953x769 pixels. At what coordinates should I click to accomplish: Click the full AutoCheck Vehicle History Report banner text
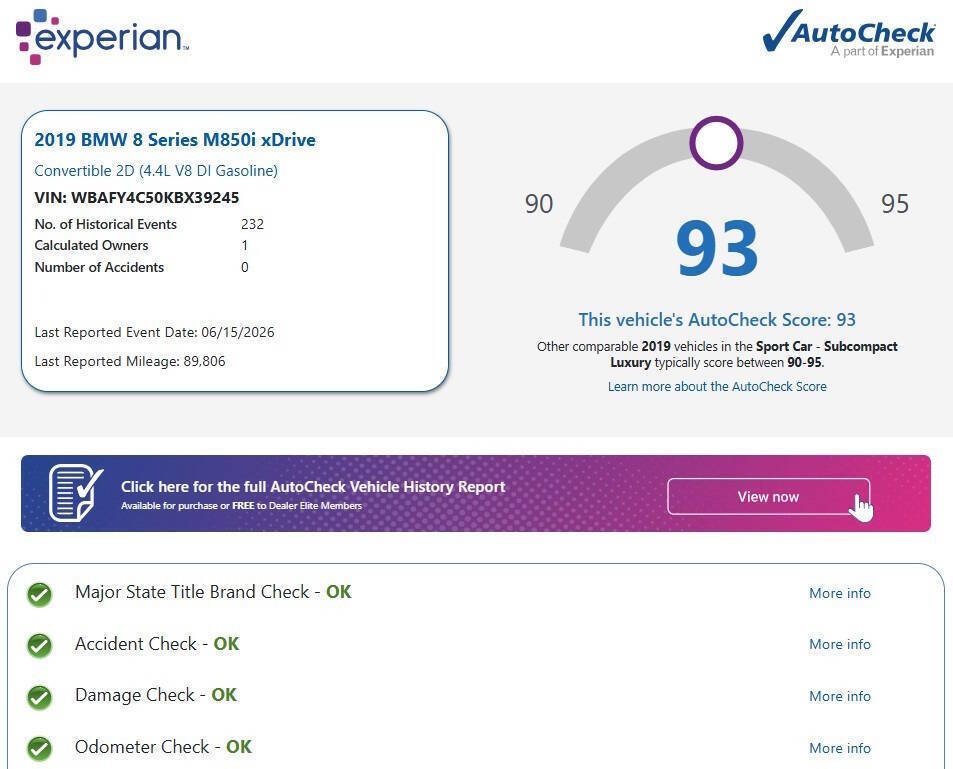313,487
